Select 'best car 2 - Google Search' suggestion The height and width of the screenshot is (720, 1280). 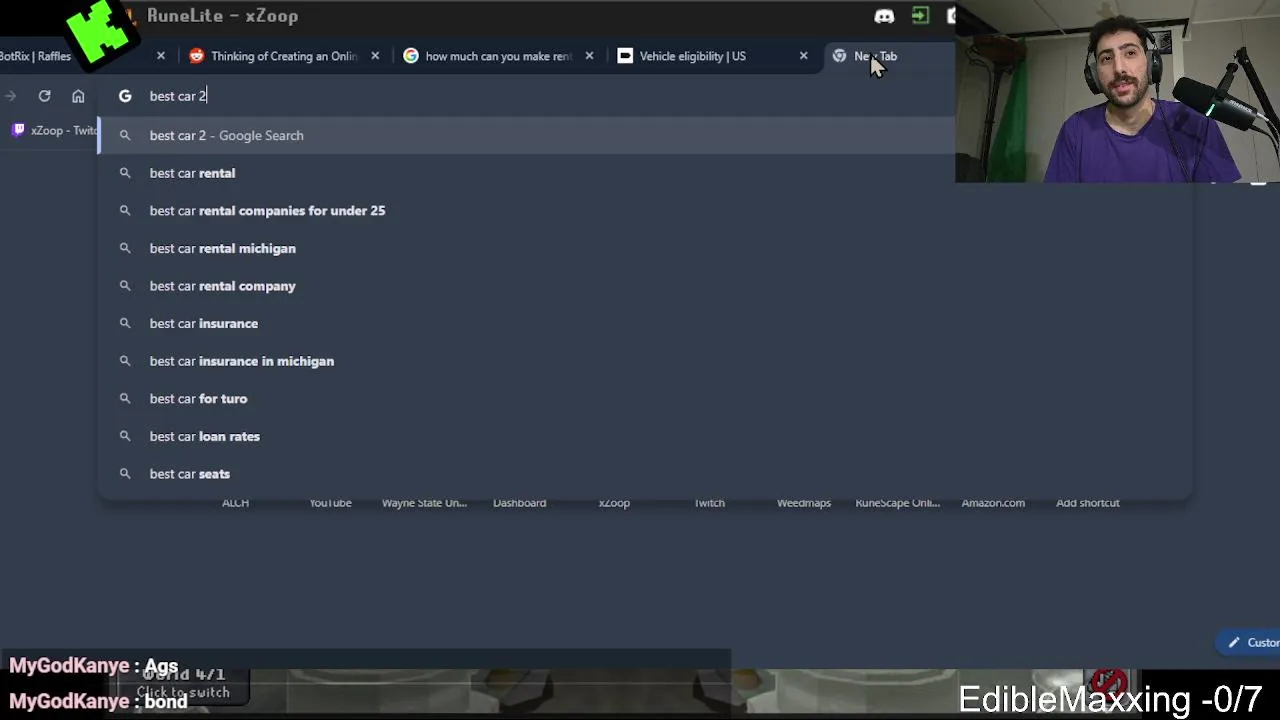coord(527,135)
